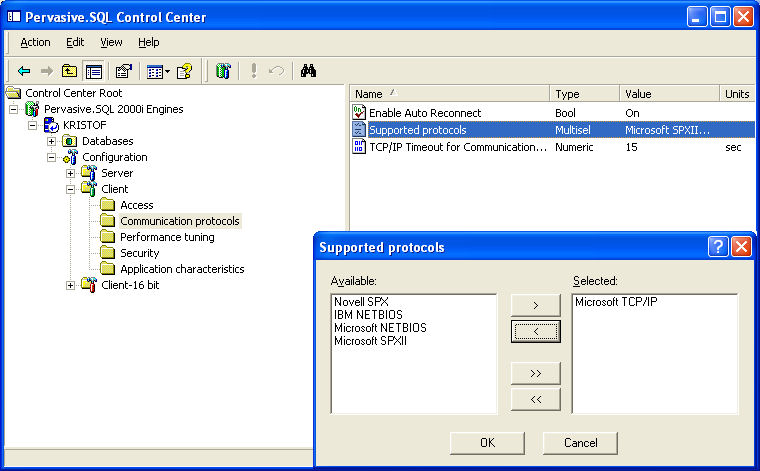Collapse the KRISTOF tree node
Viewport: 760px width, 471px height.
pos(32,125)
